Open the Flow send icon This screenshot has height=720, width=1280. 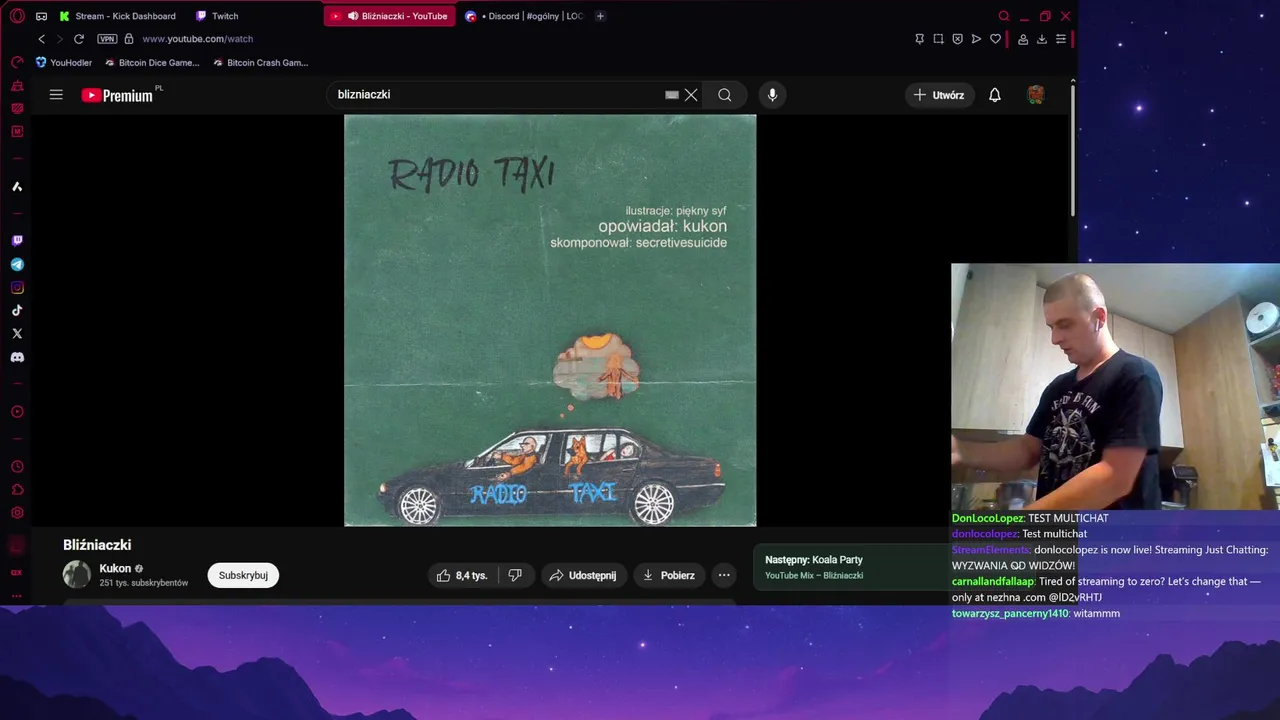tap(976, 39)
